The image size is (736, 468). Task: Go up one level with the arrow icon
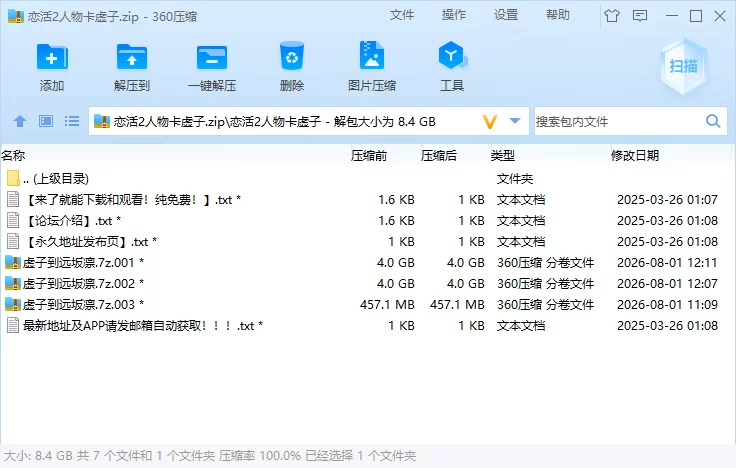point(20,121)
